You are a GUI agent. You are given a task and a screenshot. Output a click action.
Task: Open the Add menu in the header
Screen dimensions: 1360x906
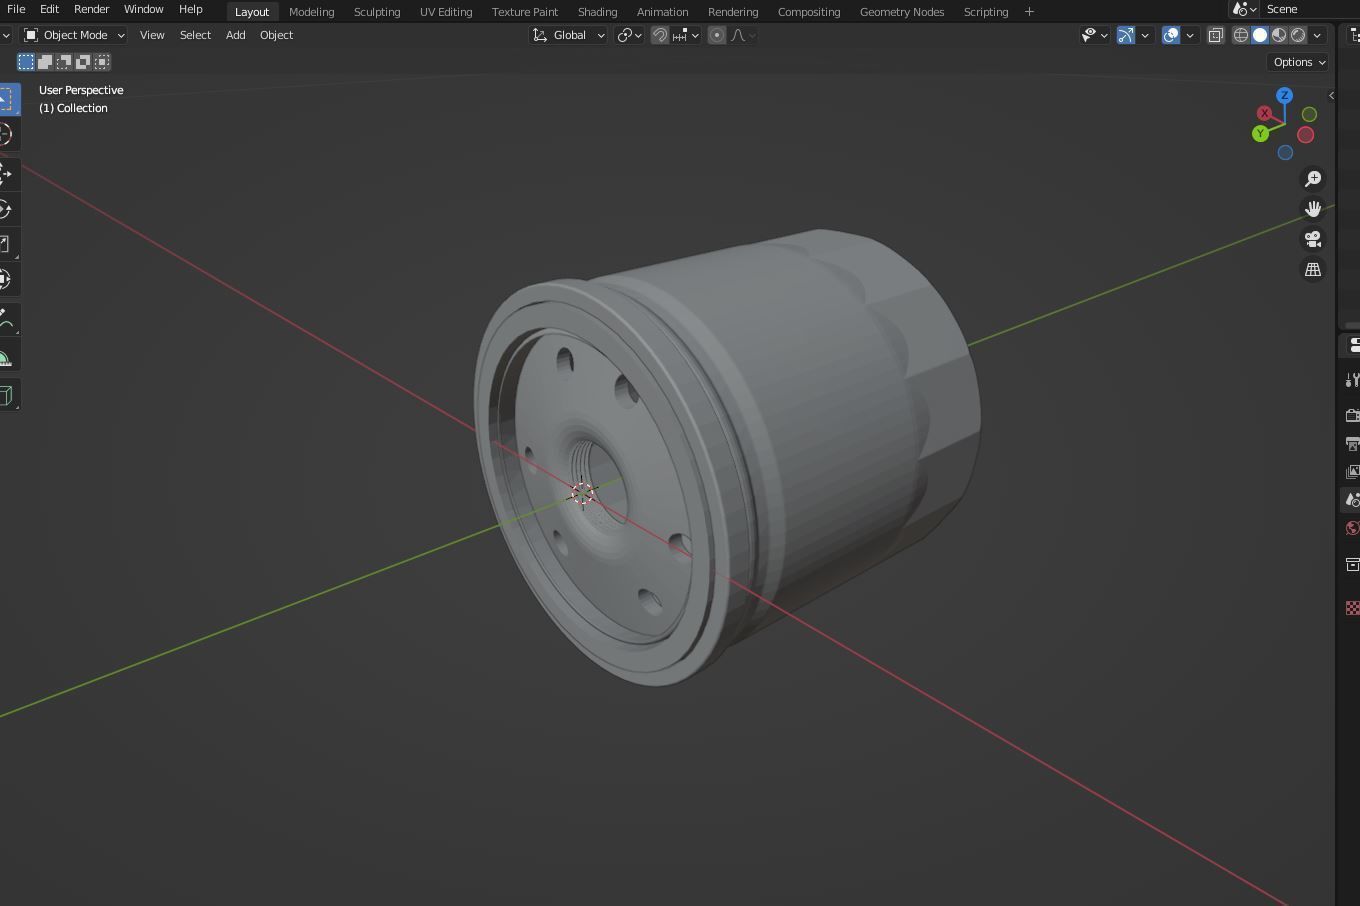pyautogui.click(x=235, y=35)
